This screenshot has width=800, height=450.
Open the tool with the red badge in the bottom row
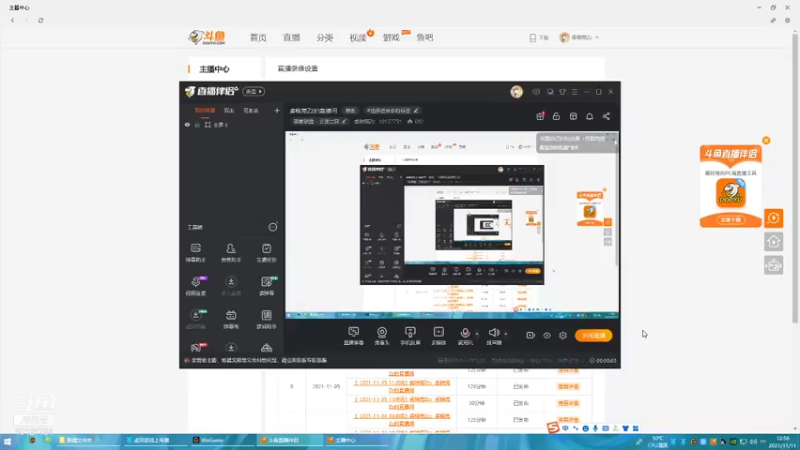click(x=196, y=348)
